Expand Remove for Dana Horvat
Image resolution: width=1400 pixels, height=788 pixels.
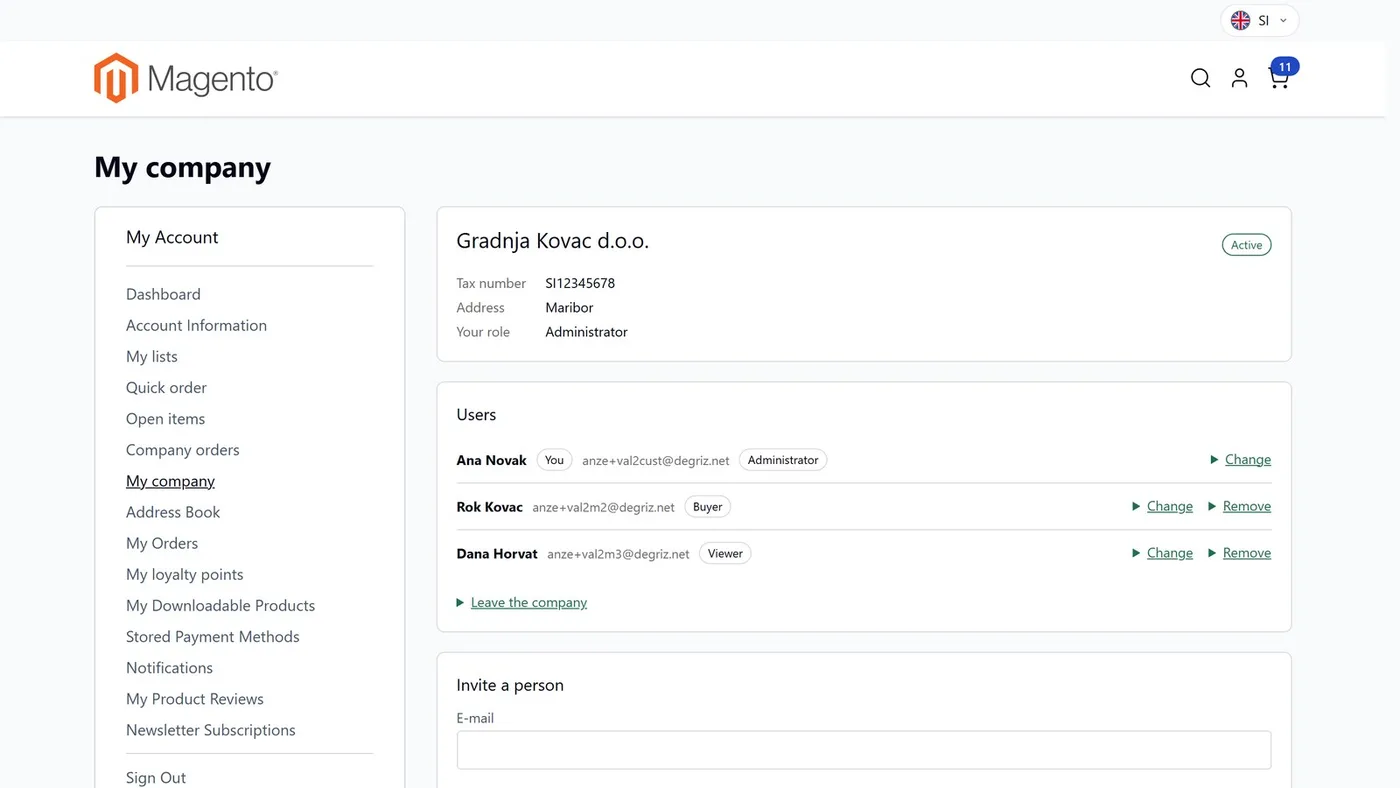click(x=1239, y=553)
